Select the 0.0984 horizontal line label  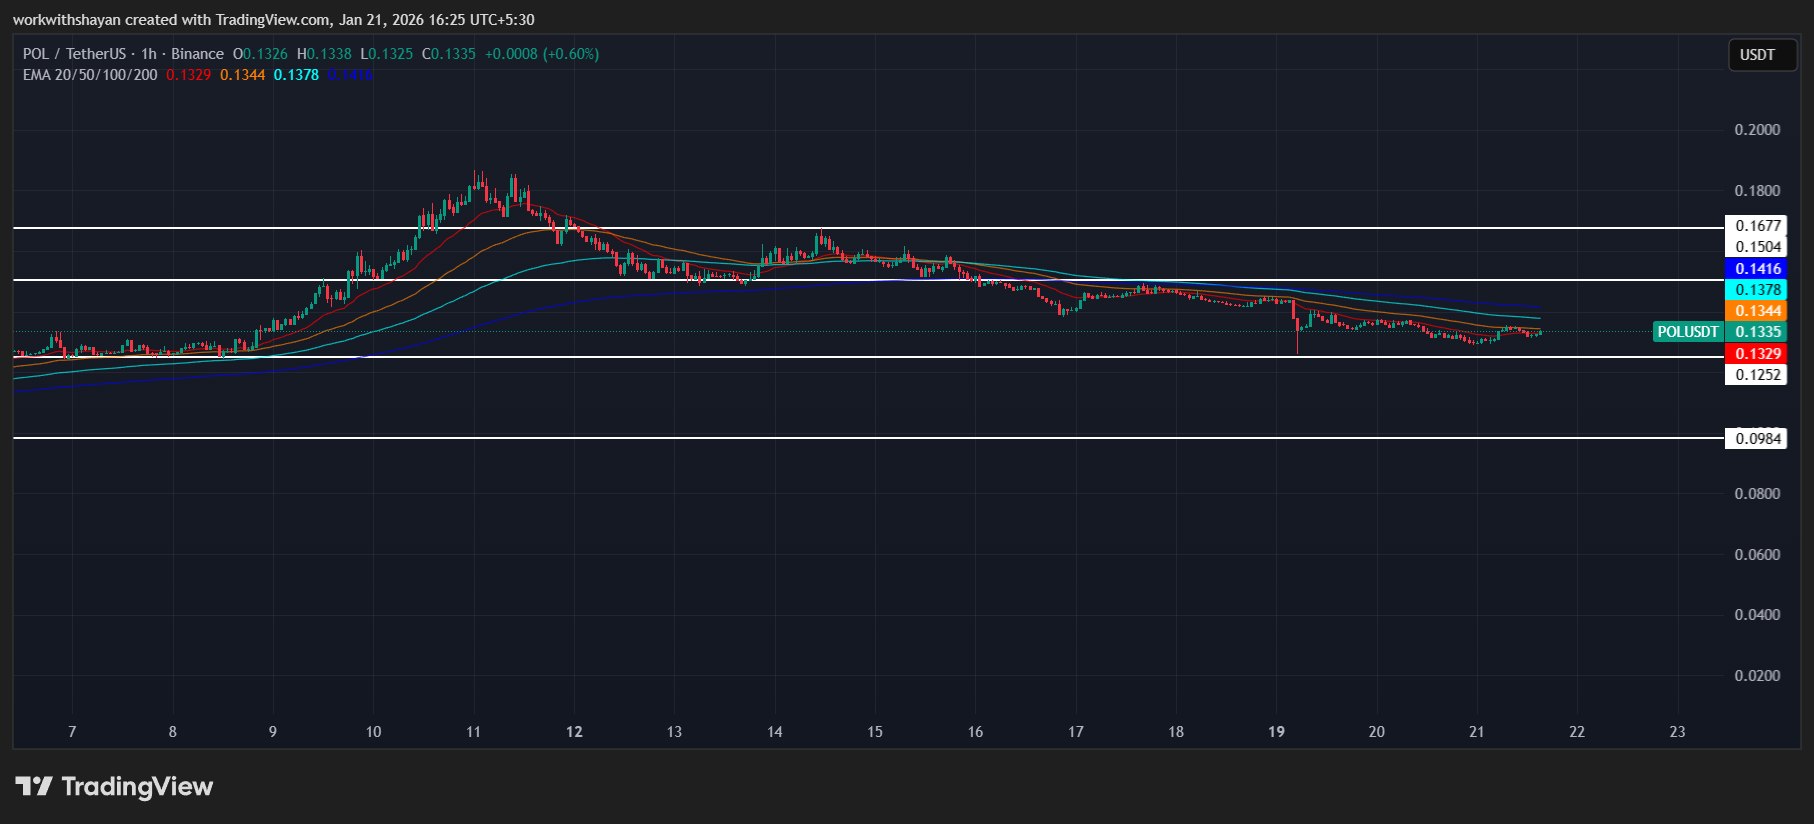[x=1757, y=439]
